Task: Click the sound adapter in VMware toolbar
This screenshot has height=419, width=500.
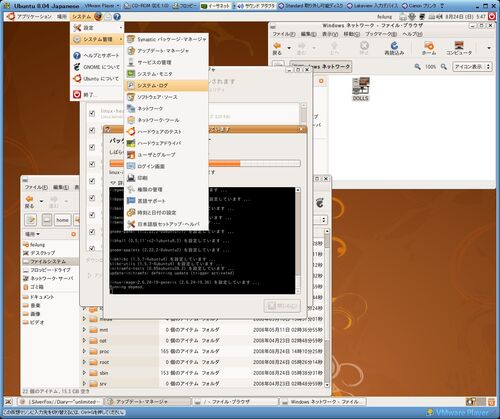Action: 257,6
